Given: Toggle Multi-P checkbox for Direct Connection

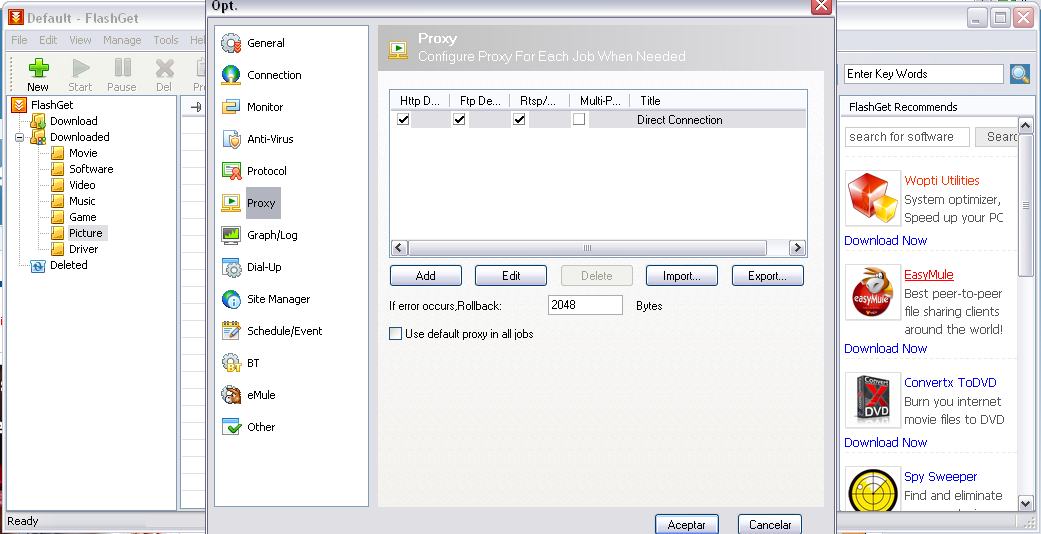Looking at the screenshot, I should [x=579, y=120].
